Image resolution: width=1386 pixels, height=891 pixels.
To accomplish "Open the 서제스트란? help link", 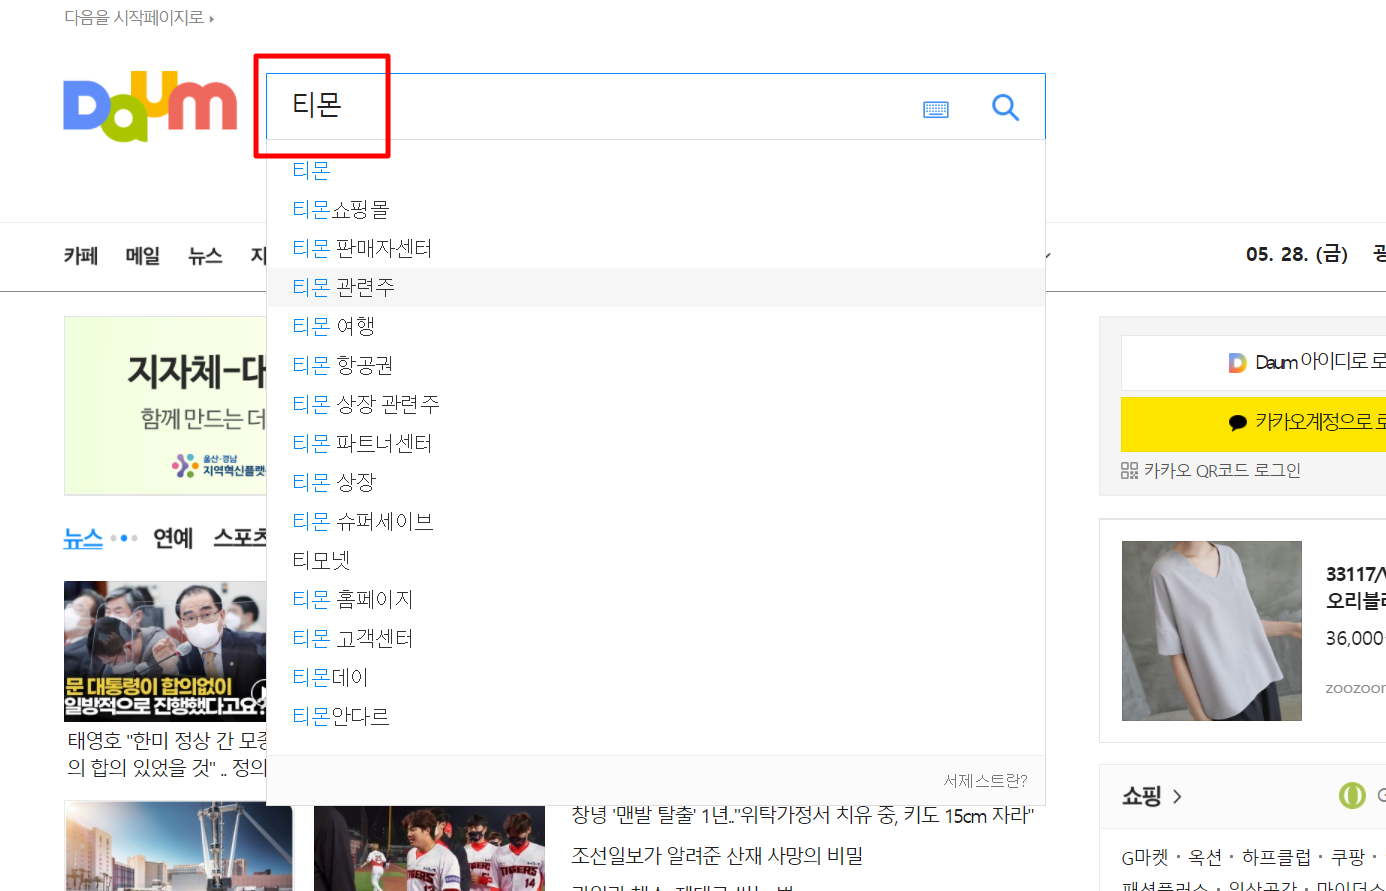I will [x=985, y=781].
